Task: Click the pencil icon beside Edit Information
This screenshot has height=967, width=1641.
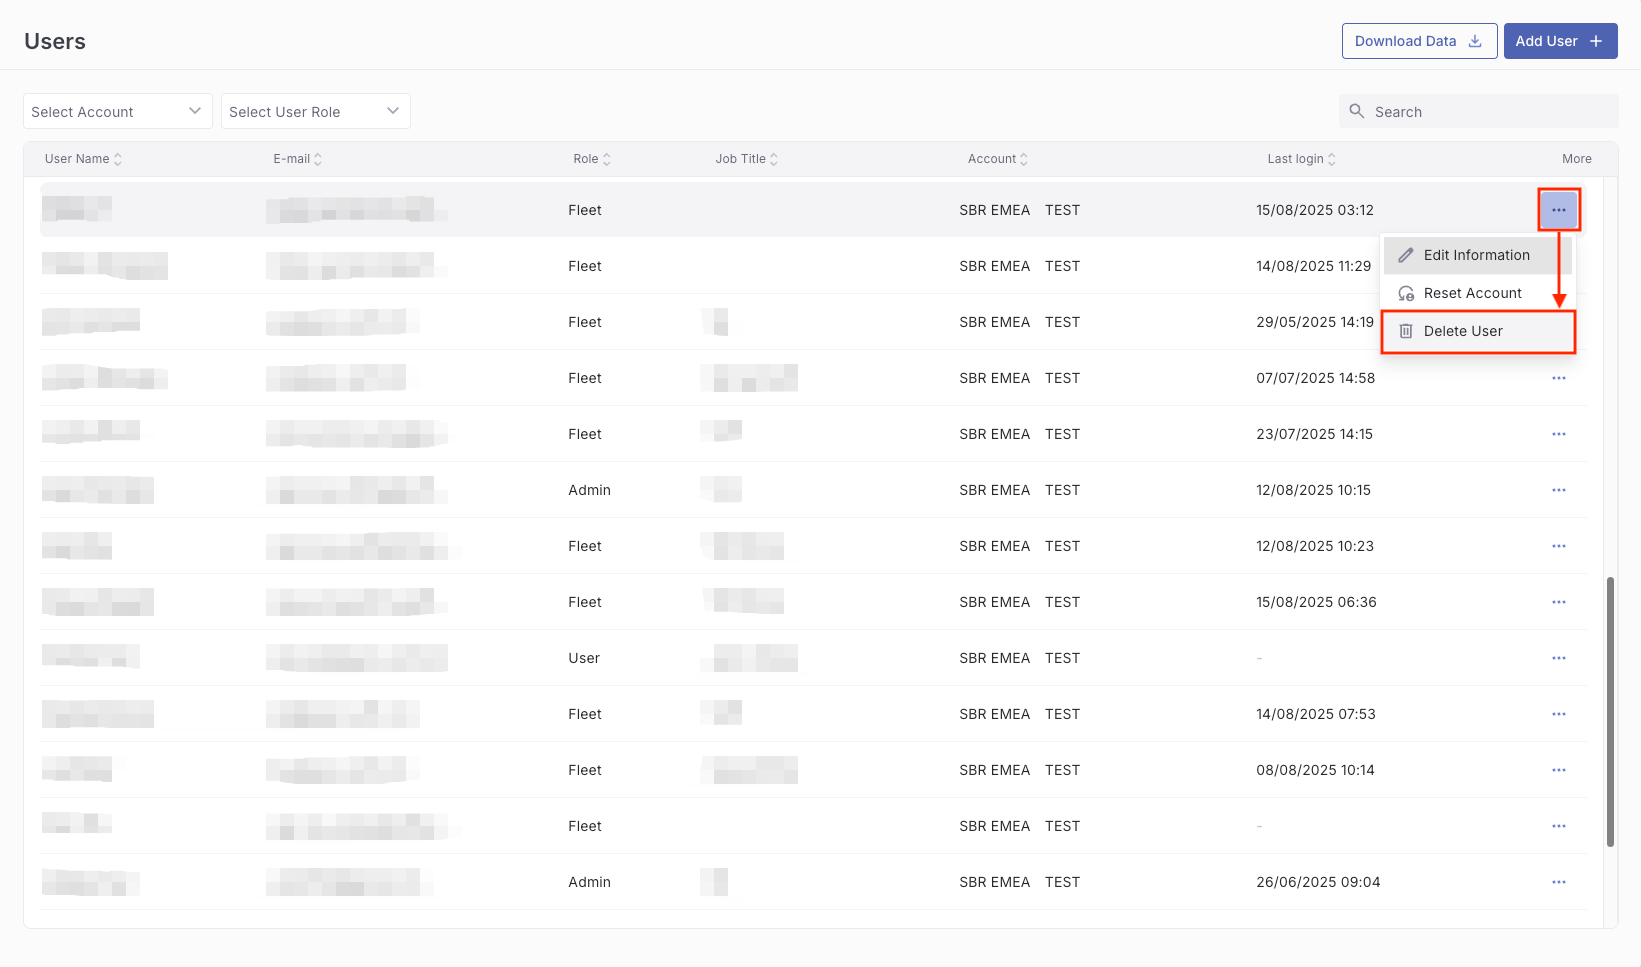Action: (x=1406, y=255)
